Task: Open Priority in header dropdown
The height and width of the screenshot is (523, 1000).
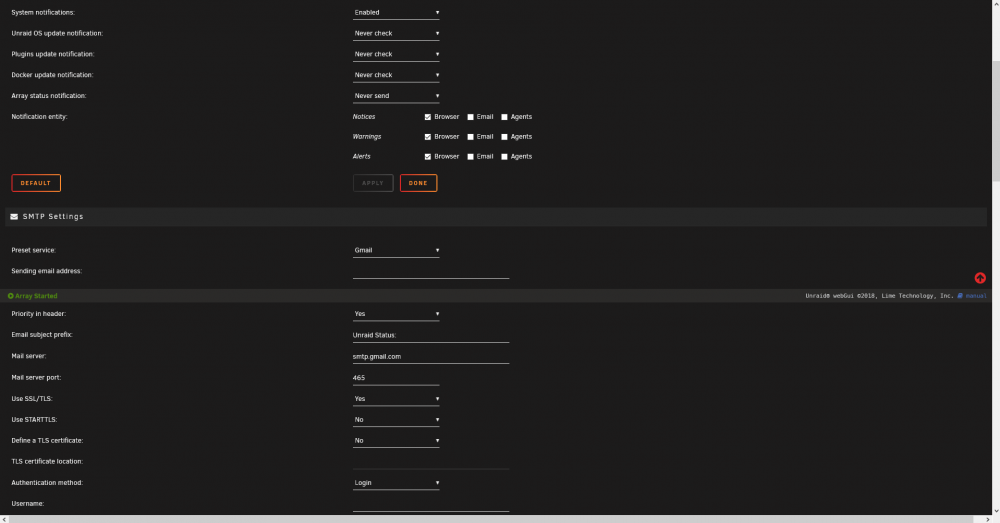Action: click(396, 314)
